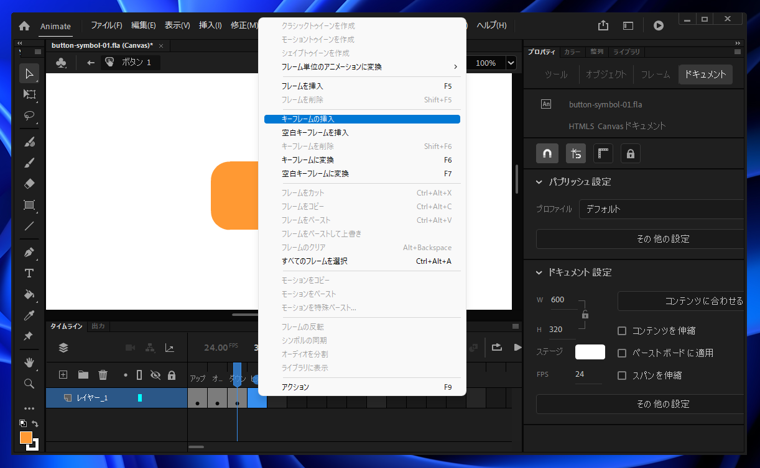Test movie with the play icon
Viewport: 760px width, 468px height.
point(658,25)
